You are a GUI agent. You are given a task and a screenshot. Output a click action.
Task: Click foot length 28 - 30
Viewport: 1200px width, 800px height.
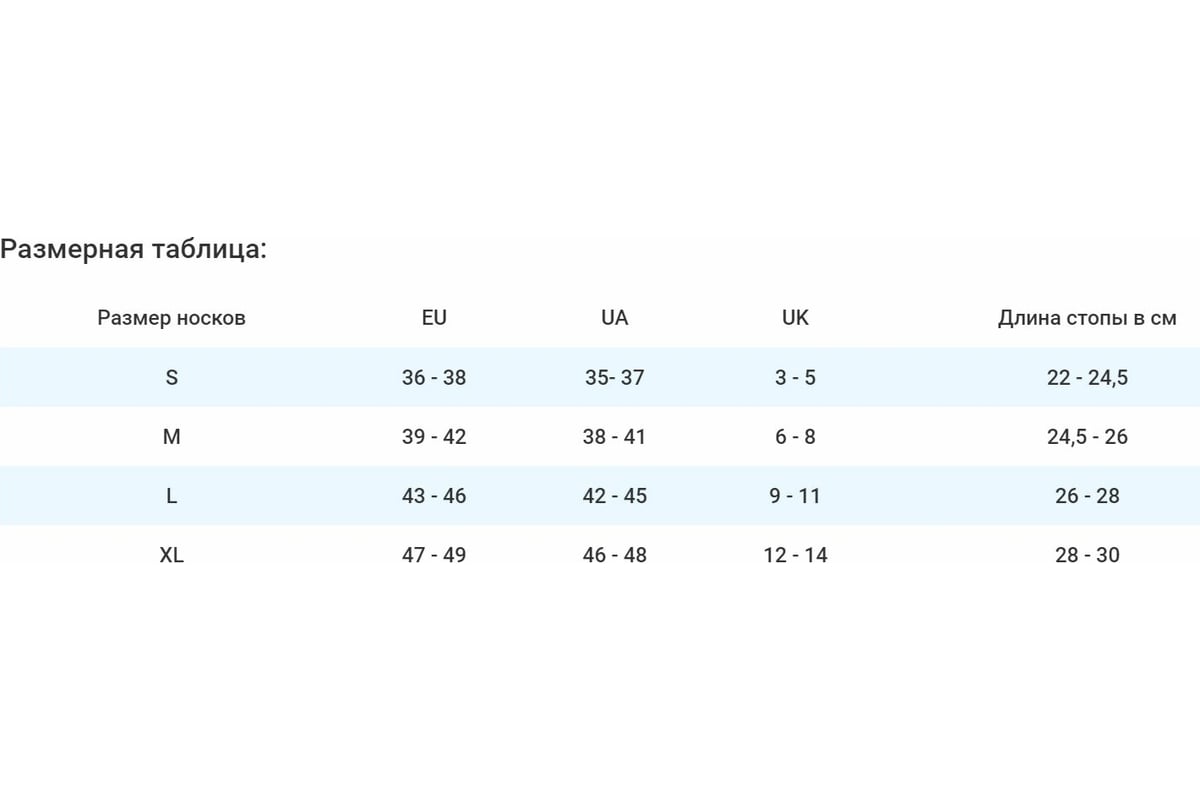(1087, 554)
